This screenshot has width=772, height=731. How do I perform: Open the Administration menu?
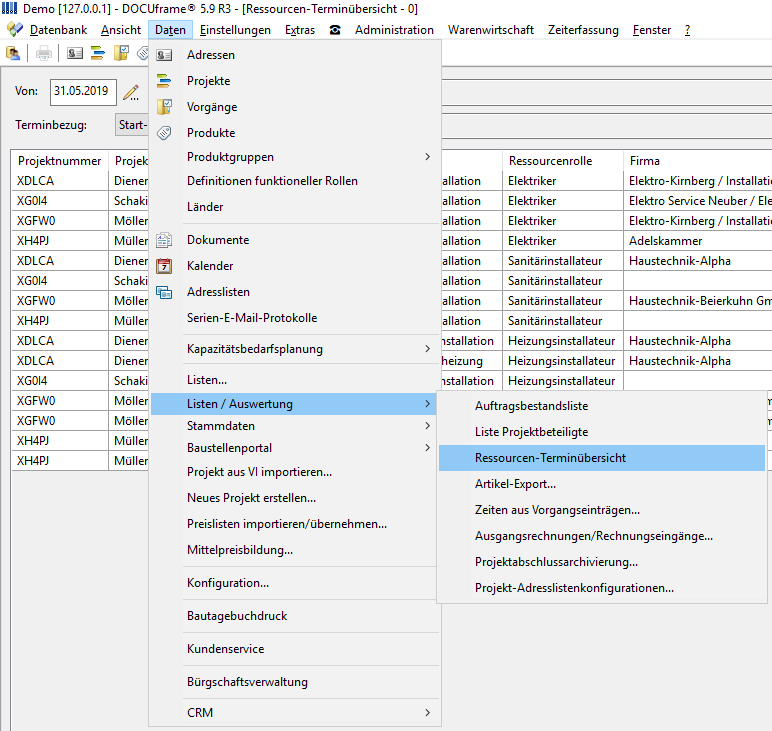click(394, 30)
